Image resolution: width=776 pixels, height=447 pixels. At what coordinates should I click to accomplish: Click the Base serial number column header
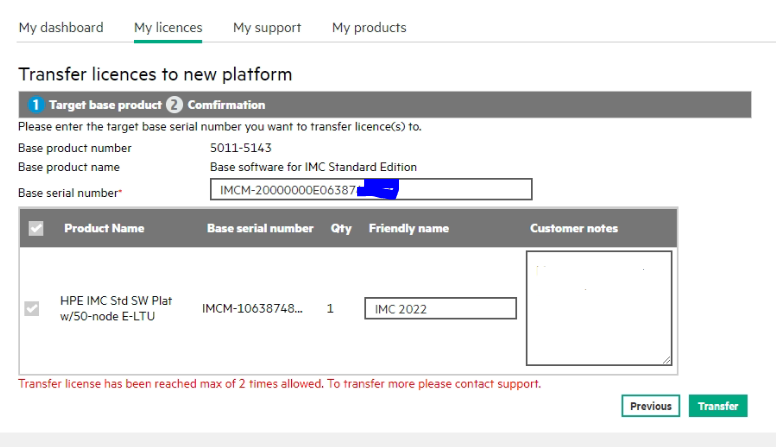click(260, 228)
